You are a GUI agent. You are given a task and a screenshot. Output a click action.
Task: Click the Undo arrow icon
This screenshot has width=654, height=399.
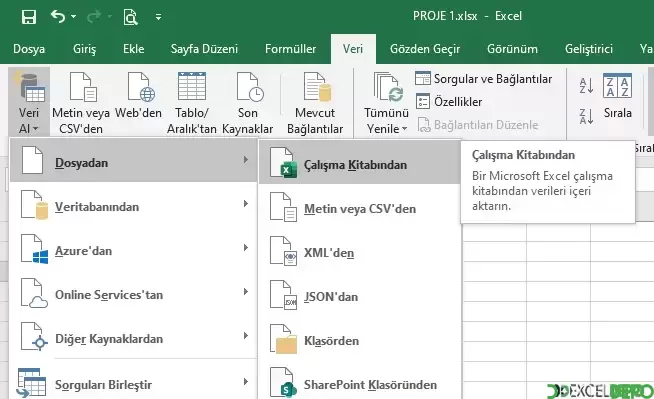(58, 17)
